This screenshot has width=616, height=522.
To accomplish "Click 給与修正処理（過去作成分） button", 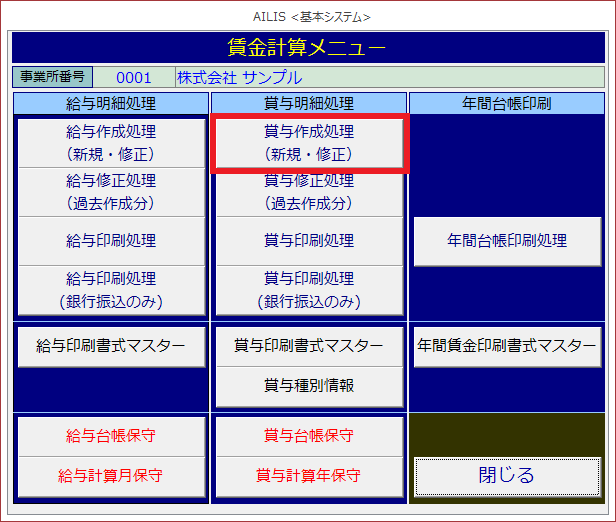I will [x=111, y=191].
